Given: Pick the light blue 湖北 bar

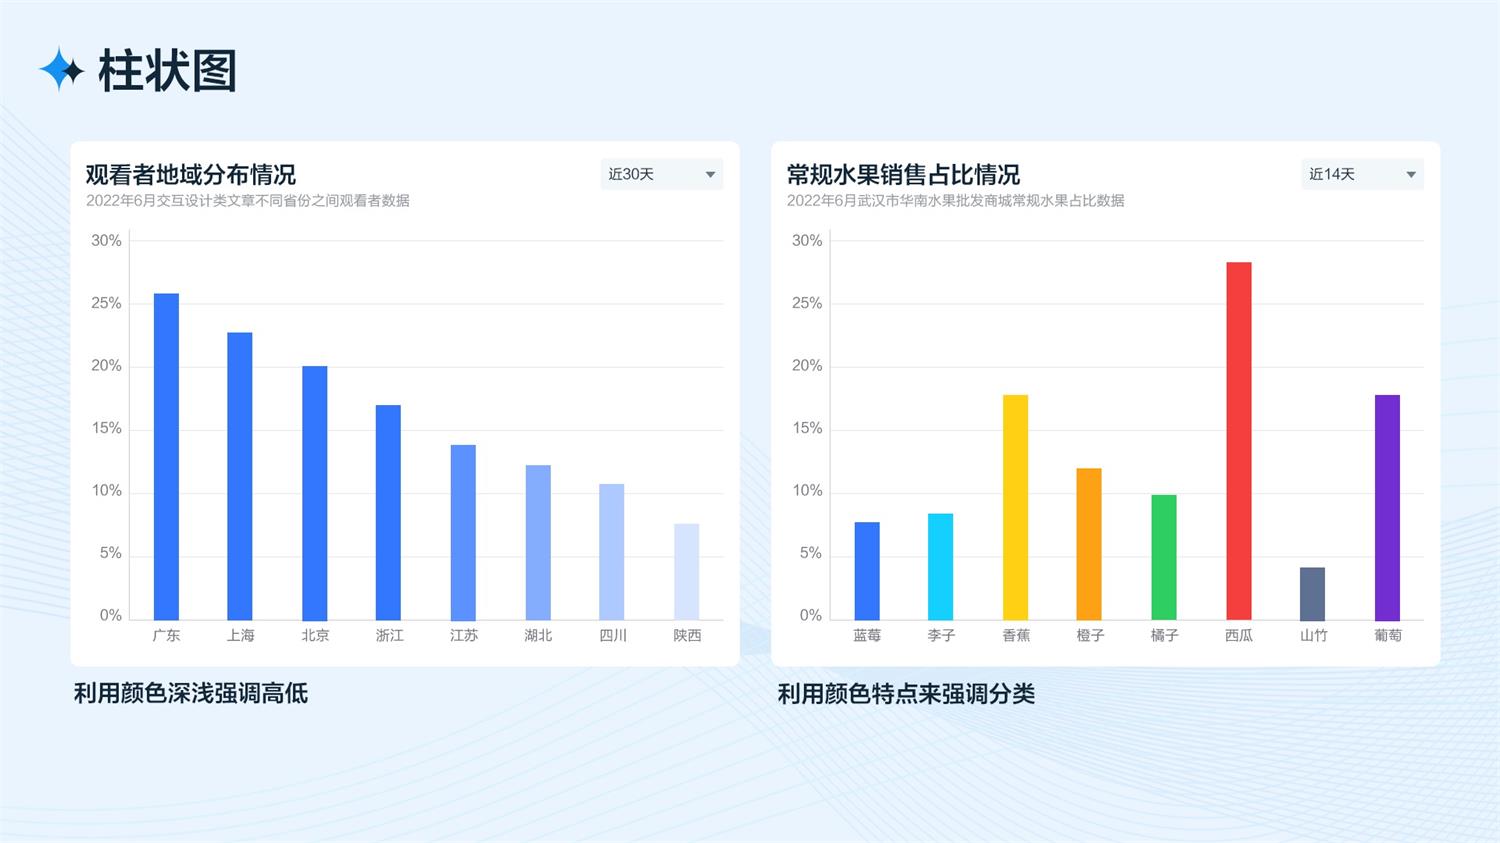Looking at the screenshot, I should coord(538,542).
